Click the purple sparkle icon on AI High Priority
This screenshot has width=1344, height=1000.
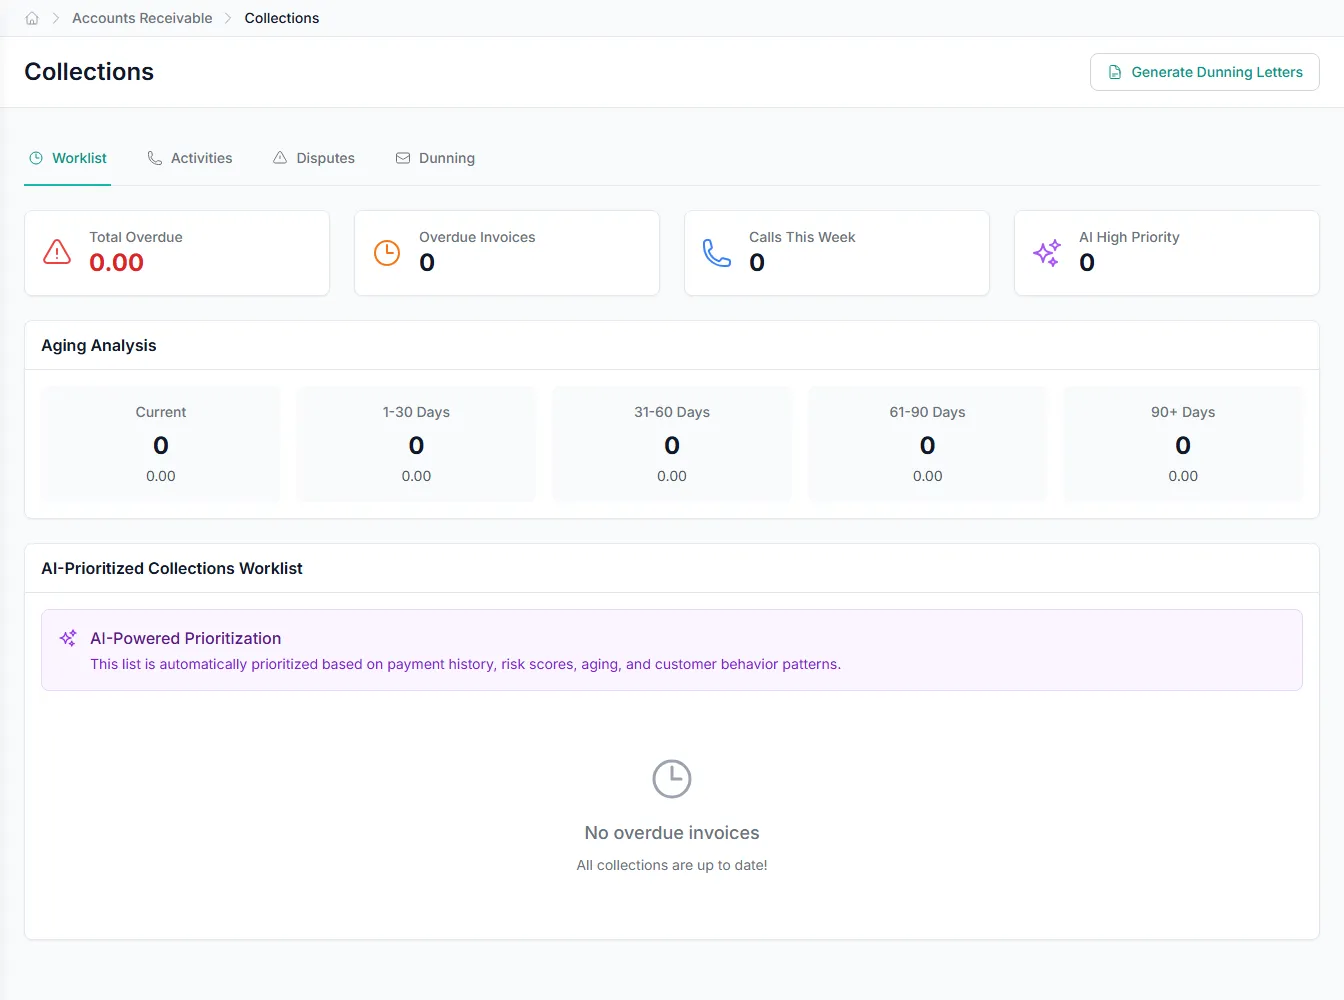point(1047,253)
